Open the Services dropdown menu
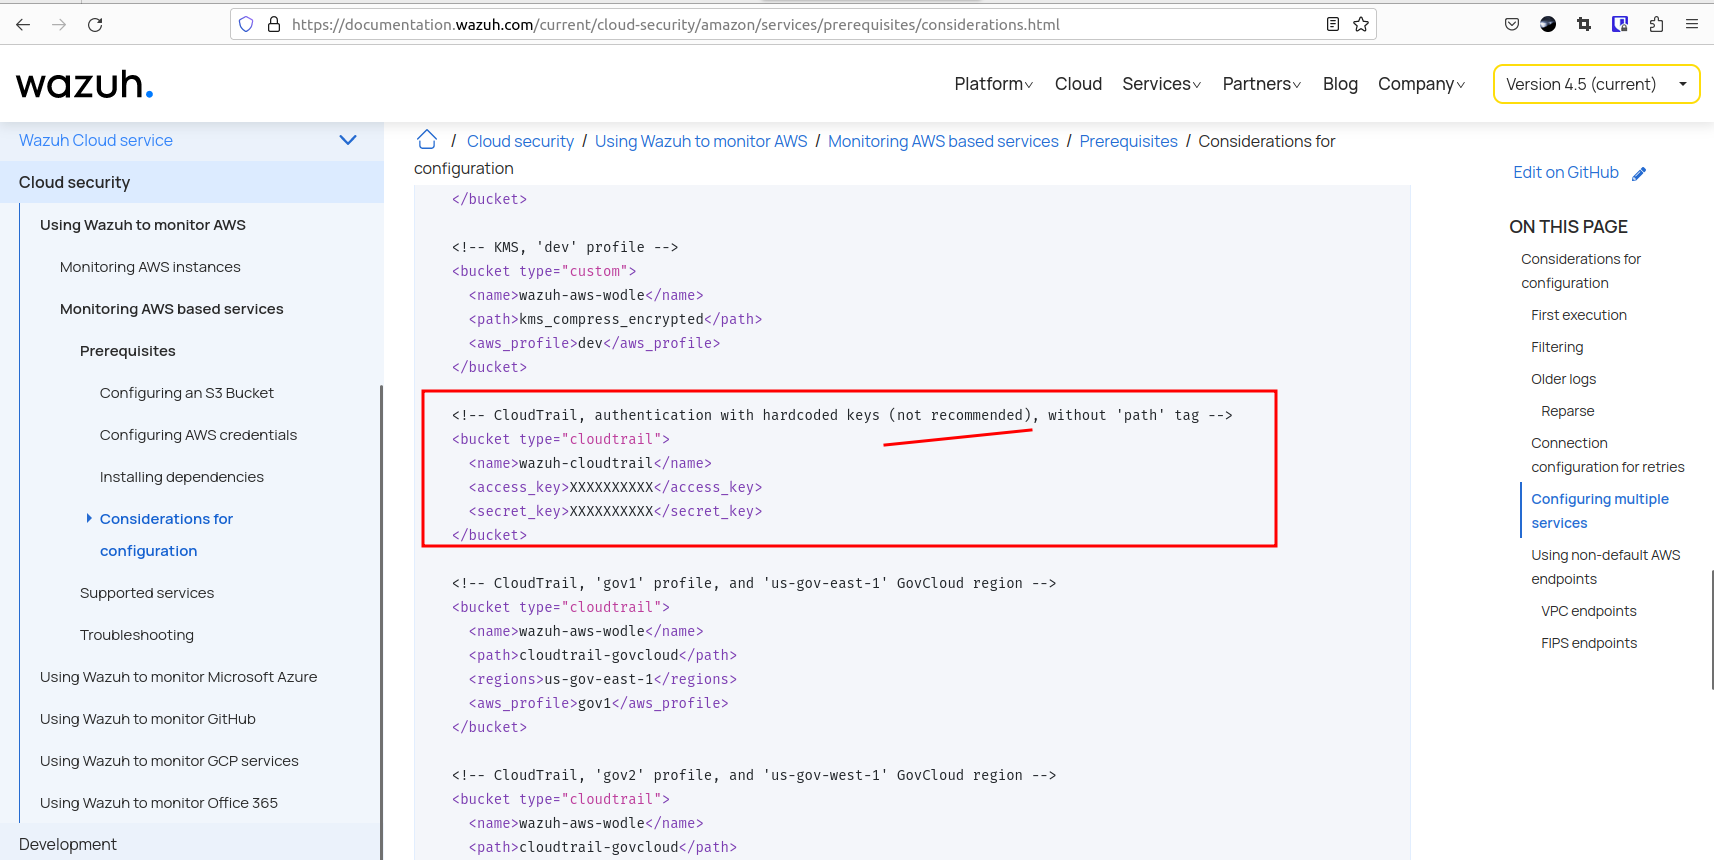 pyautogui.click(x=1162, y=84)
